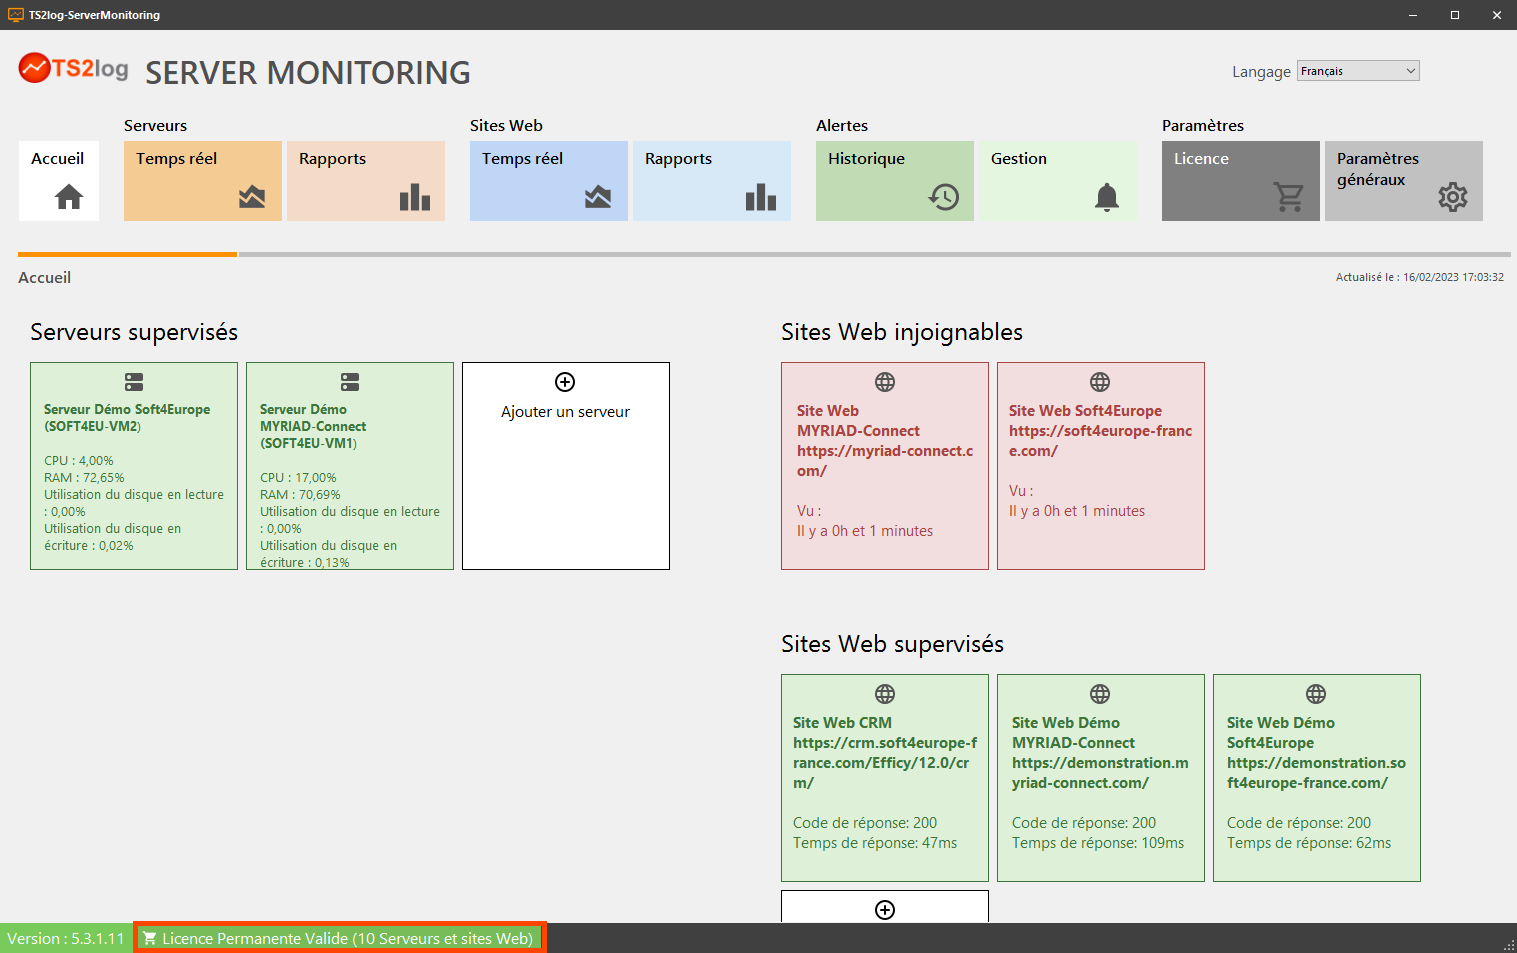Viewport: 1517px width, 953px height.
Task: Click the house icon under Accueil
Action: tap(69, 197)
